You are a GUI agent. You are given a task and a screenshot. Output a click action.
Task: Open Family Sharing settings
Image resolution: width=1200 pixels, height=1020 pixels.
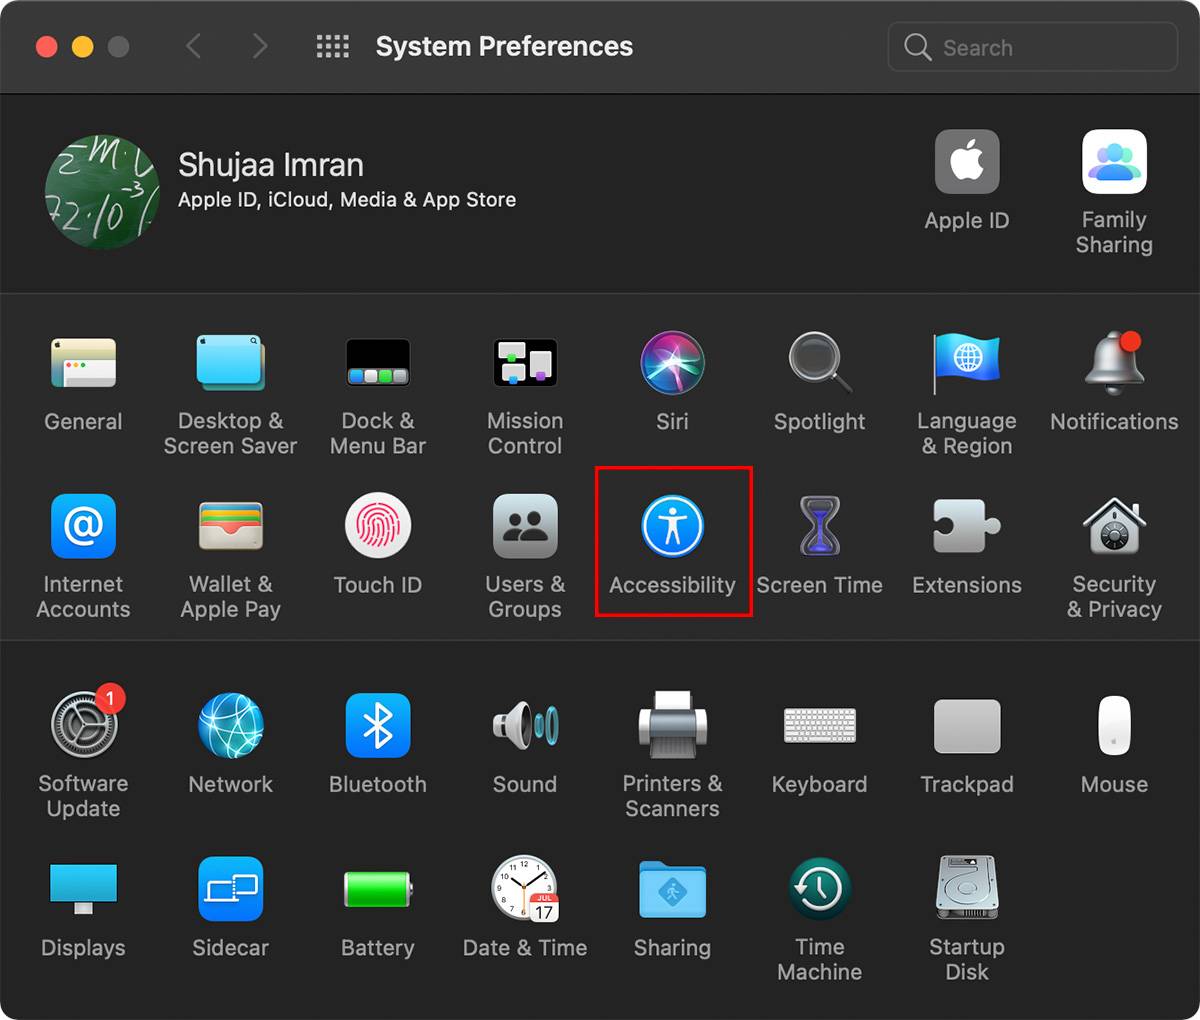tap(1113, 163)
